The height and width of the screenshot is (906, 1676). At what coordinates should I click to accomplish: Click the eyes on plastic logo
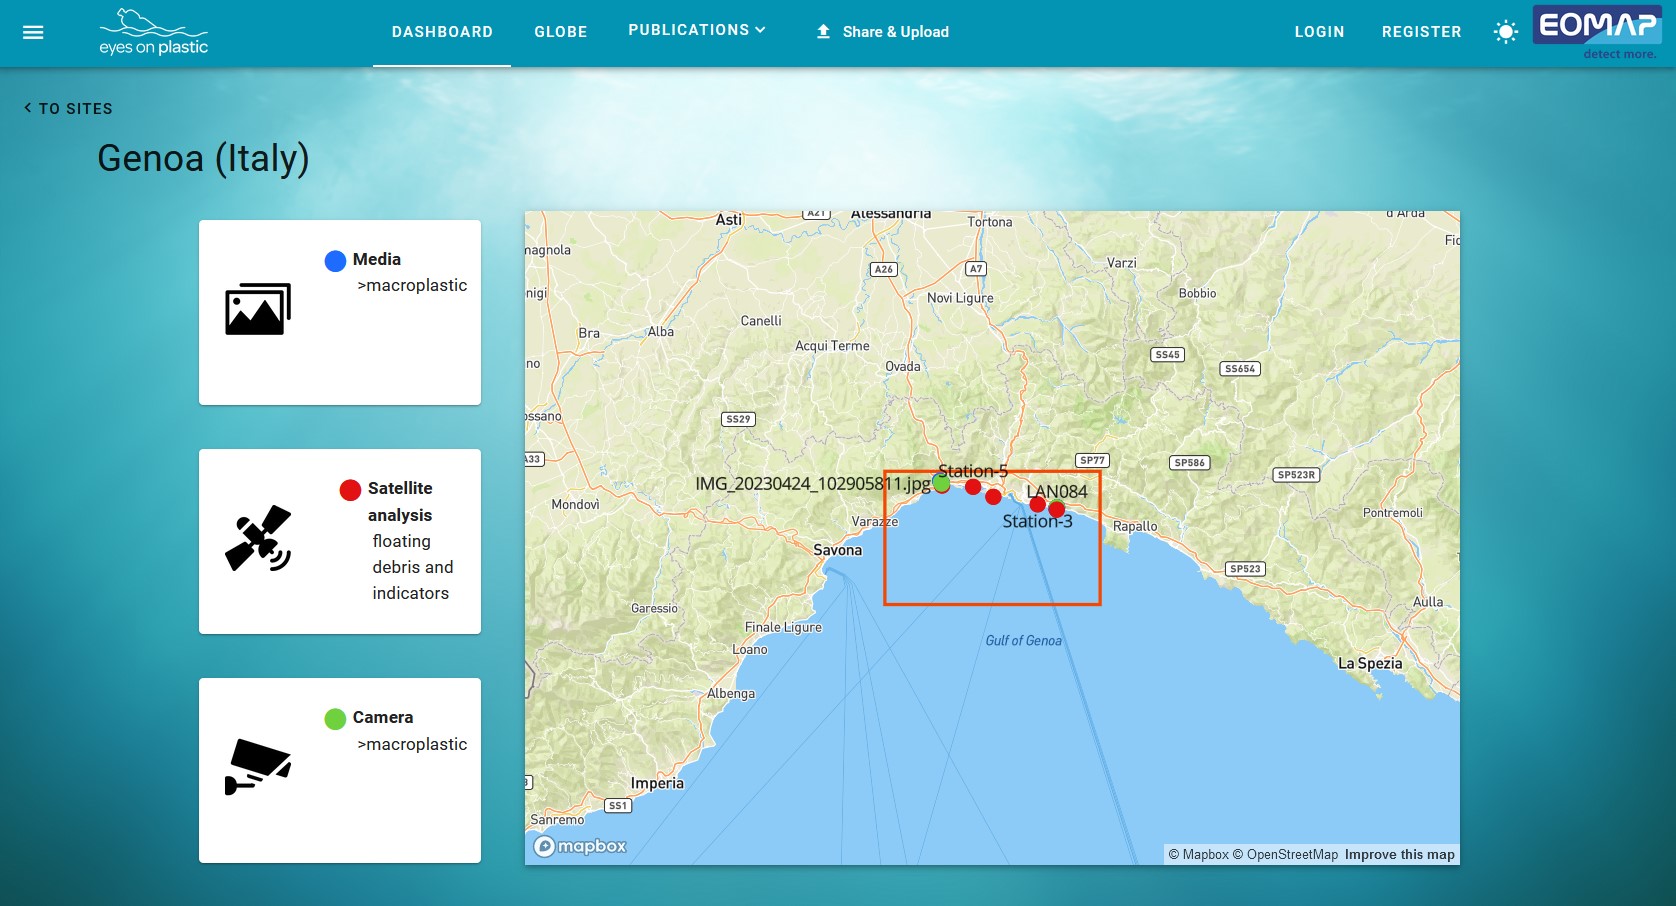pos(152,31)
